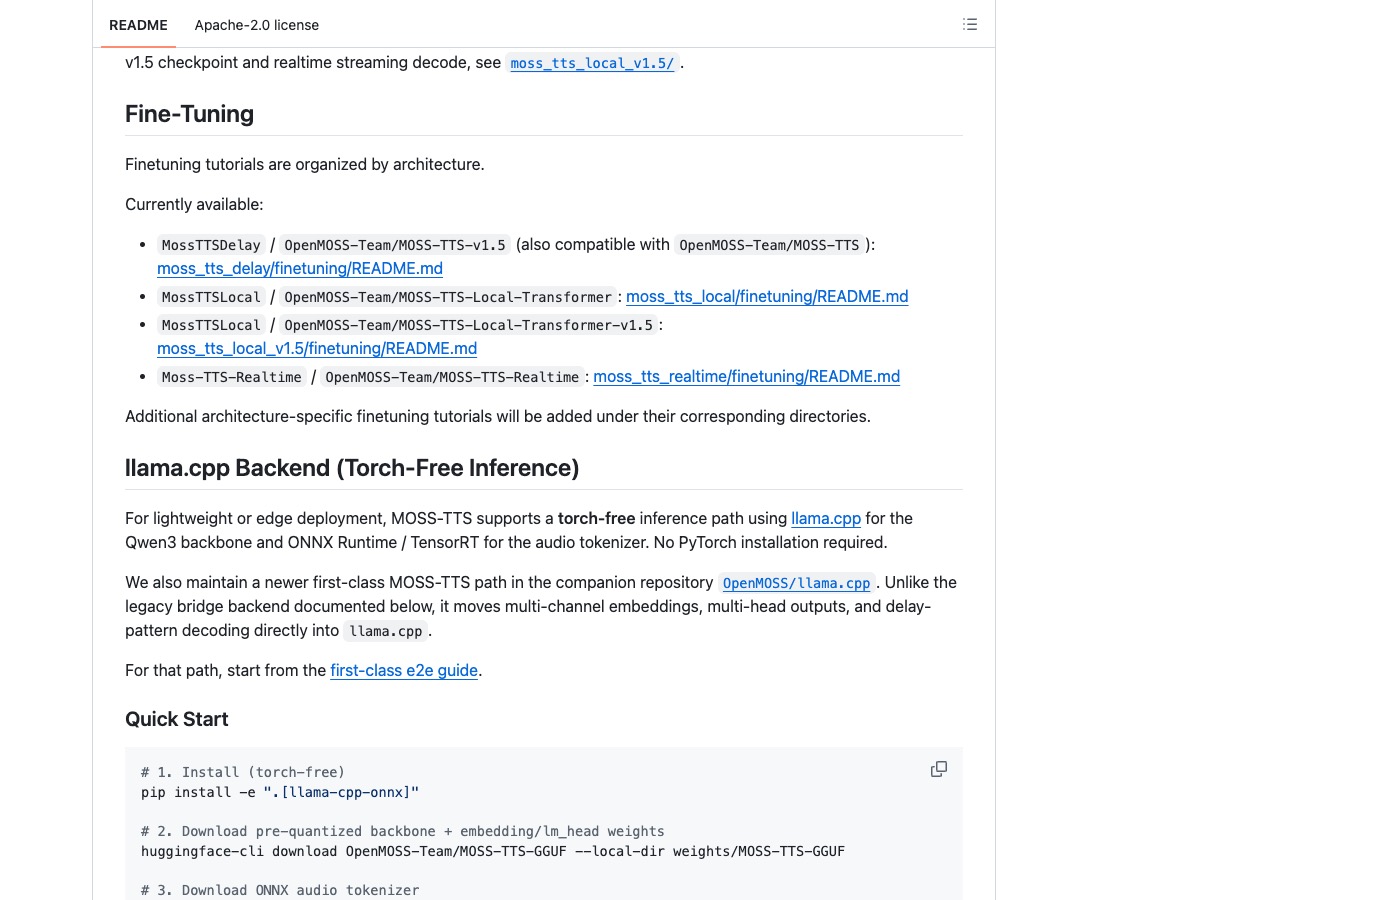Click the pip install command line
The width and height of the screenshot is (1400, 900).
(x=280, y=792)
